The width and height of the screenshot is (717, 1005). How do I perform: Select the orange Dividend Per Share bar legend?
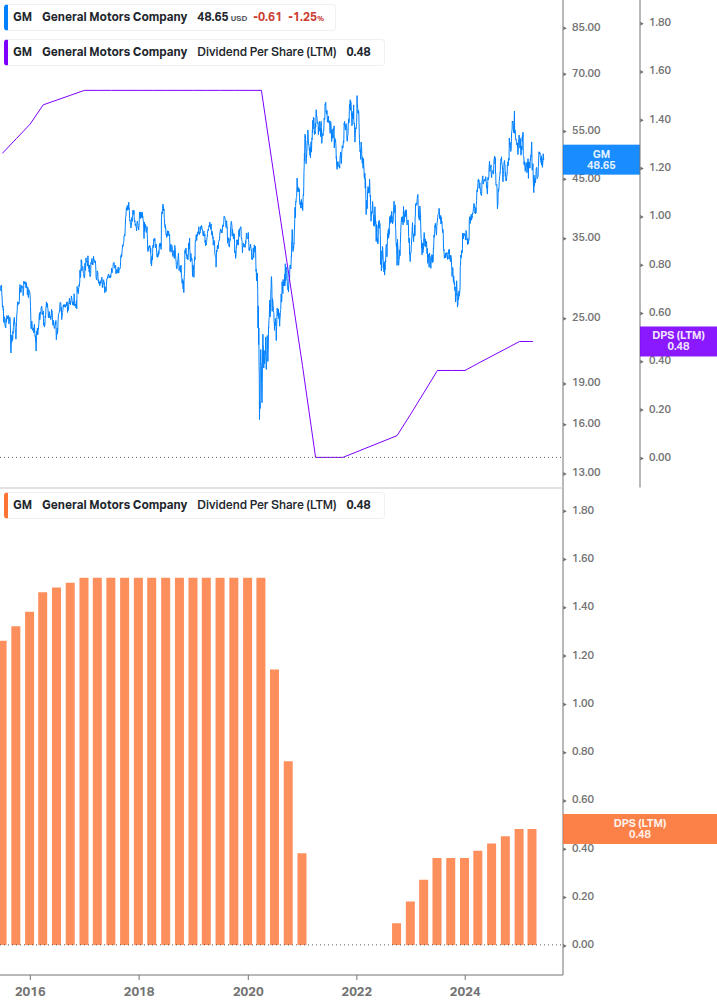(194, 505)
